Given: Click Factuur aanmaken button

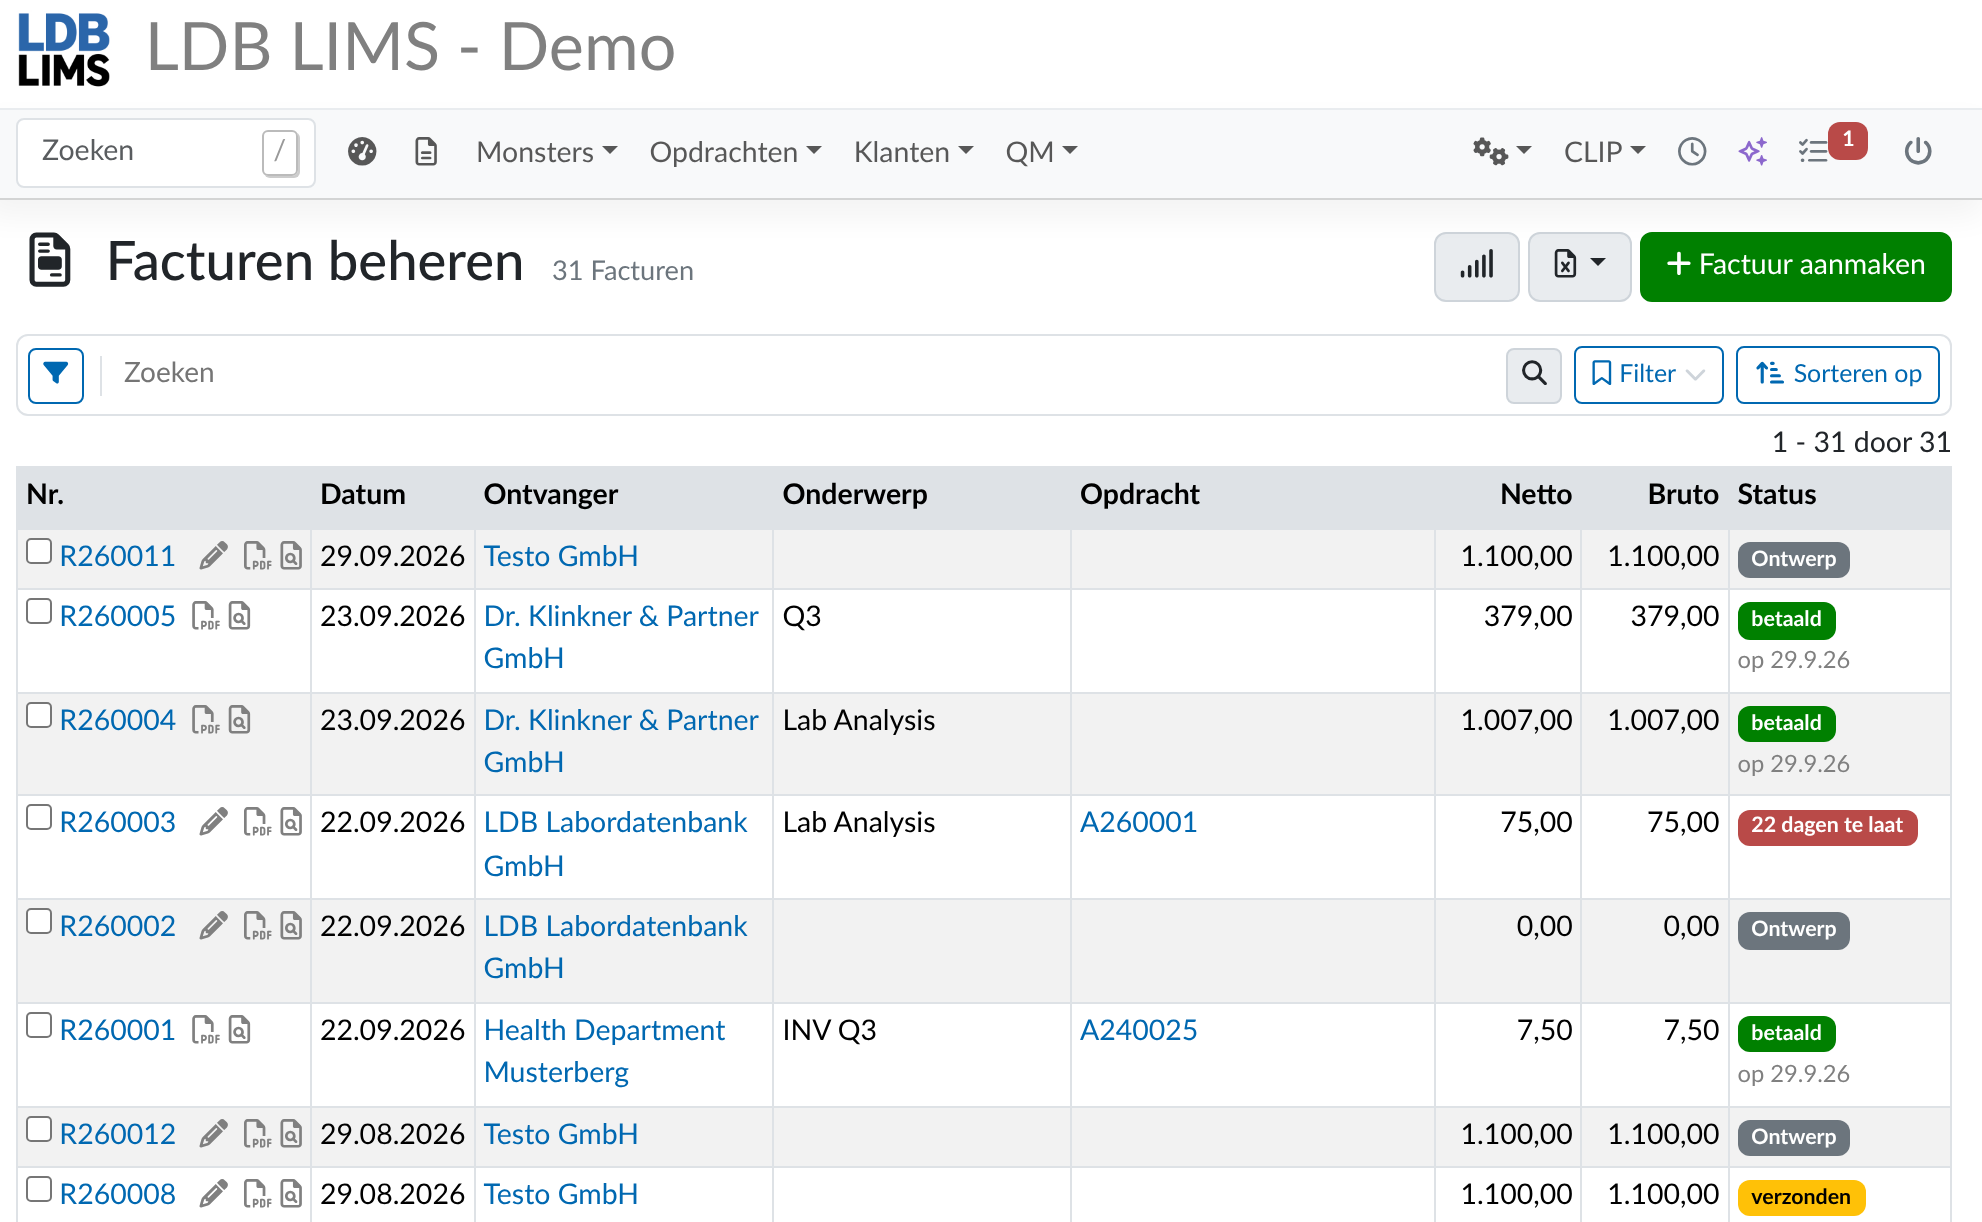Looking at the screenshot, I should coord(1796,266).
